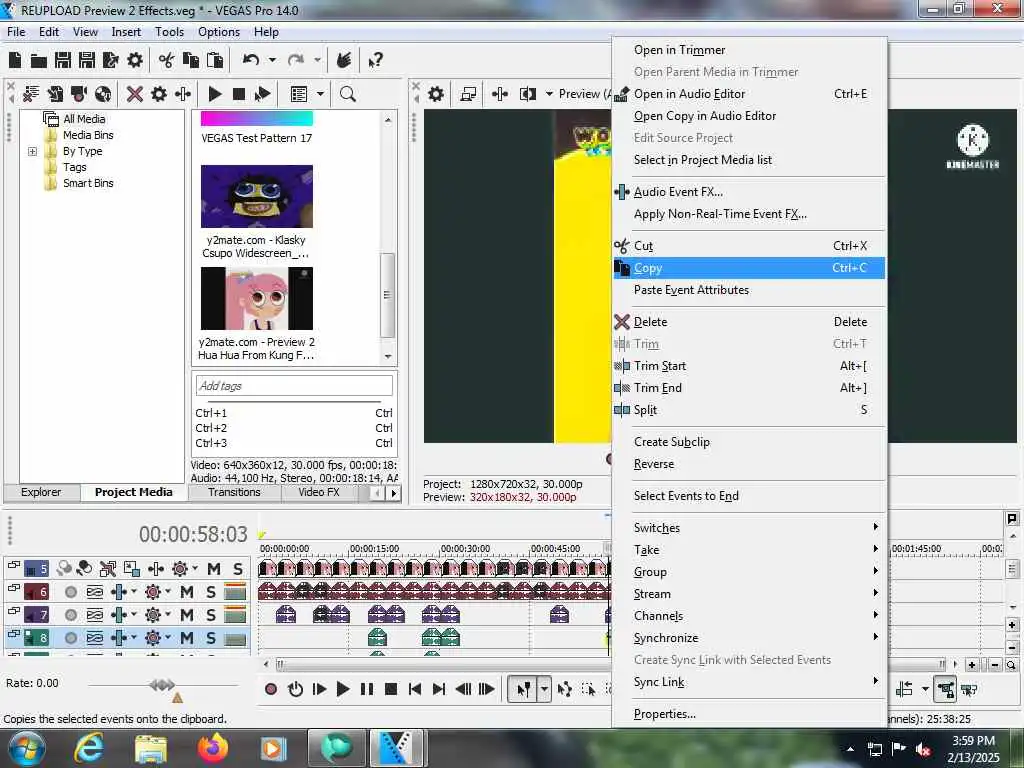The image size is (1024, 768).
Task: Click Remove All Unused Media icon
Action: [x=31, y=94]
